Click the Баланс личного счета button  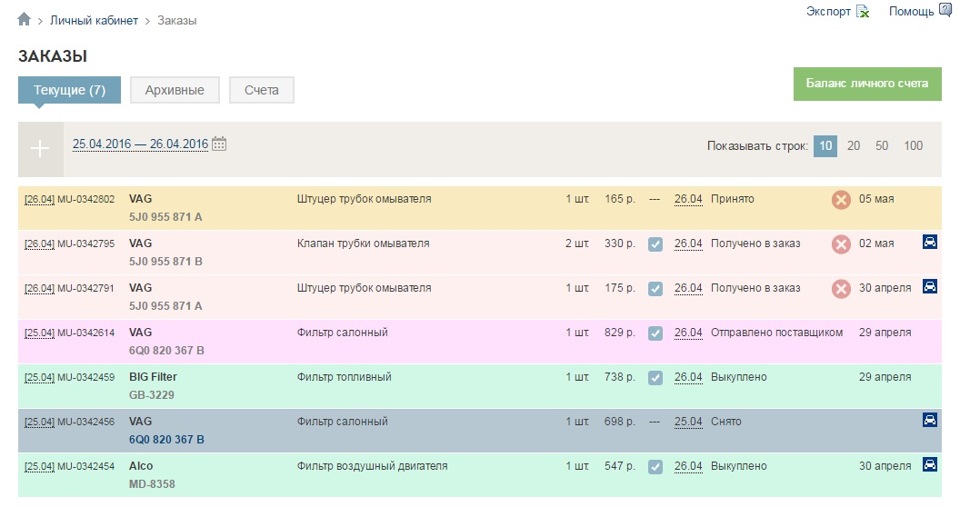pyautogui.click(x=867, y=84)
